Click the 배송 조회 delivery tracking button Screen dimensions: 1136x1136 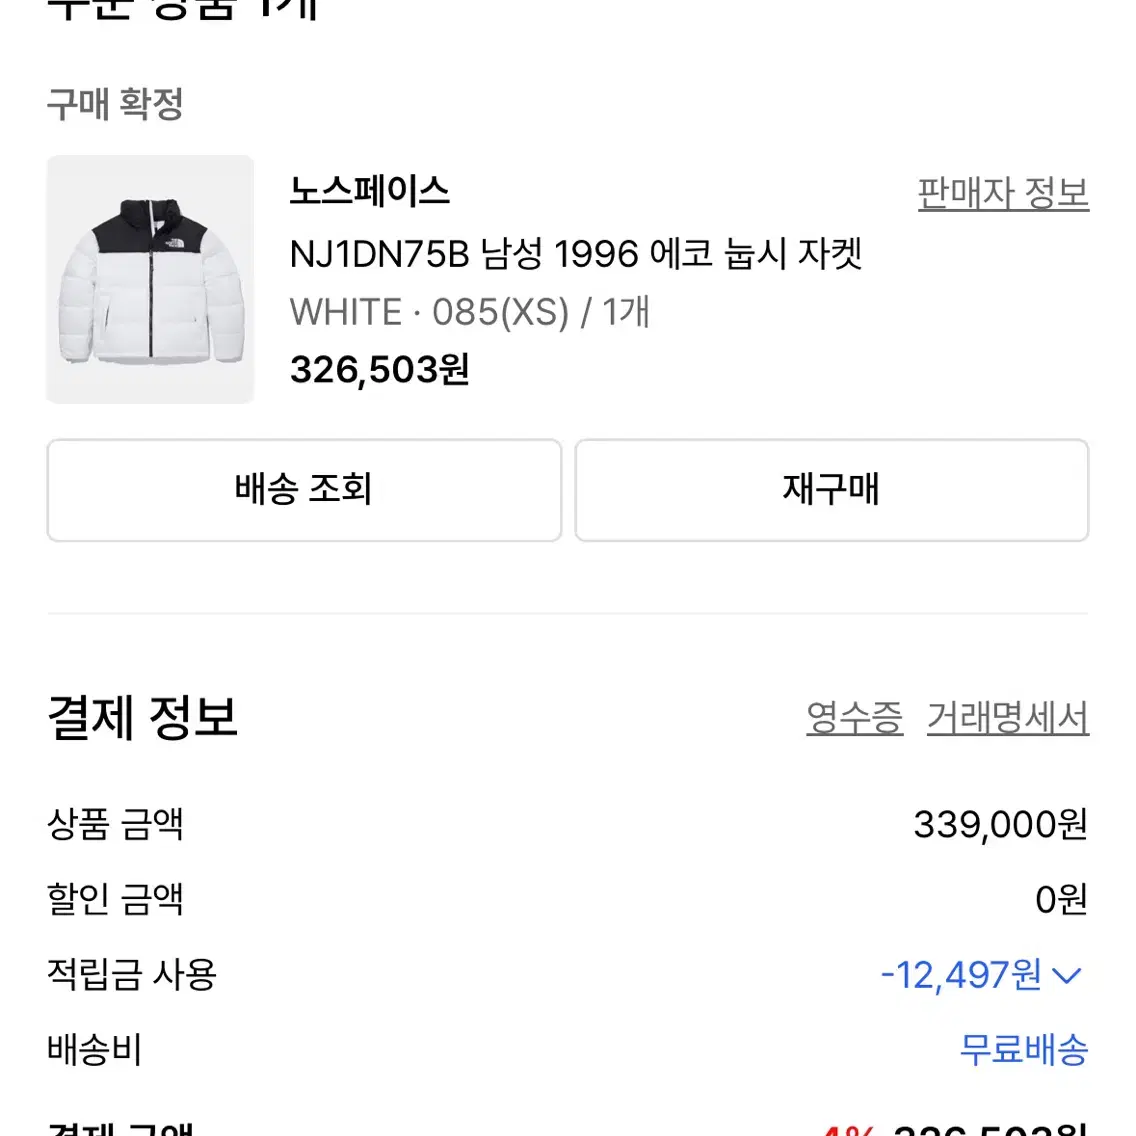(x=302, y=490)
